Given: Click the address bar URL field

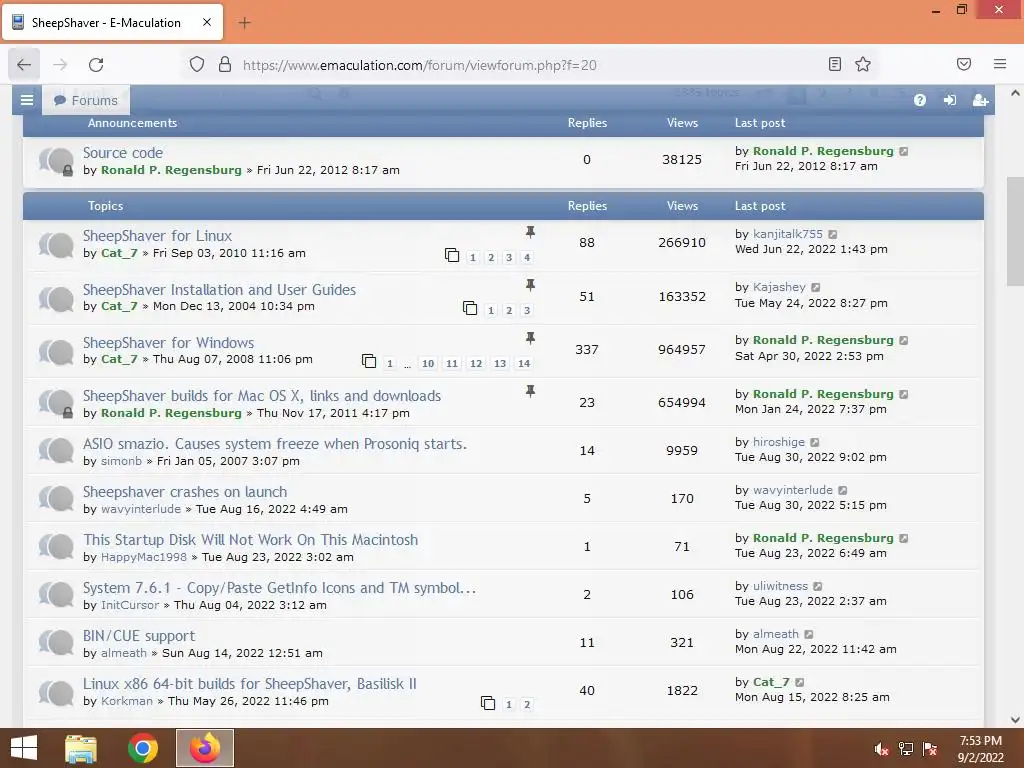Looking at the screenshot, I should pyautogui.click(x=530, y=65).
